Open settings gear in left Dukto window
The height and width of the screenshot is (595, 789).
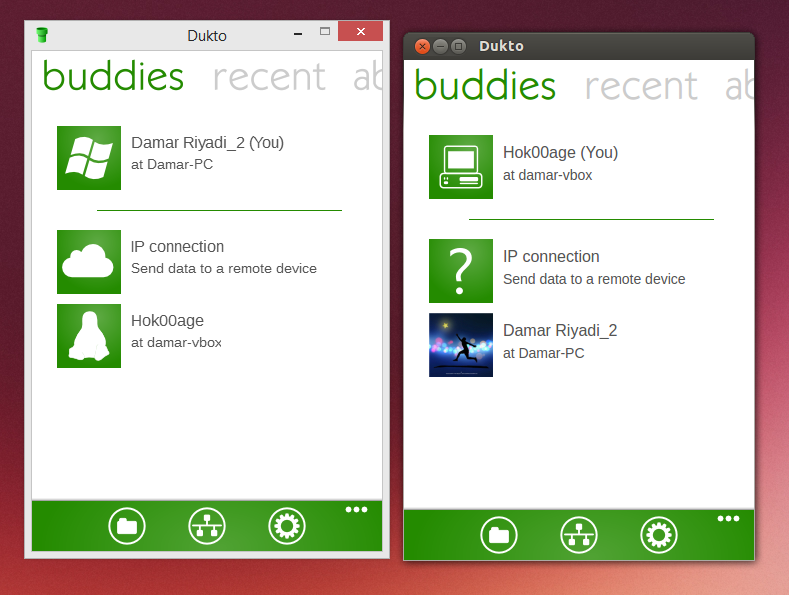click(x=287, y=526)
